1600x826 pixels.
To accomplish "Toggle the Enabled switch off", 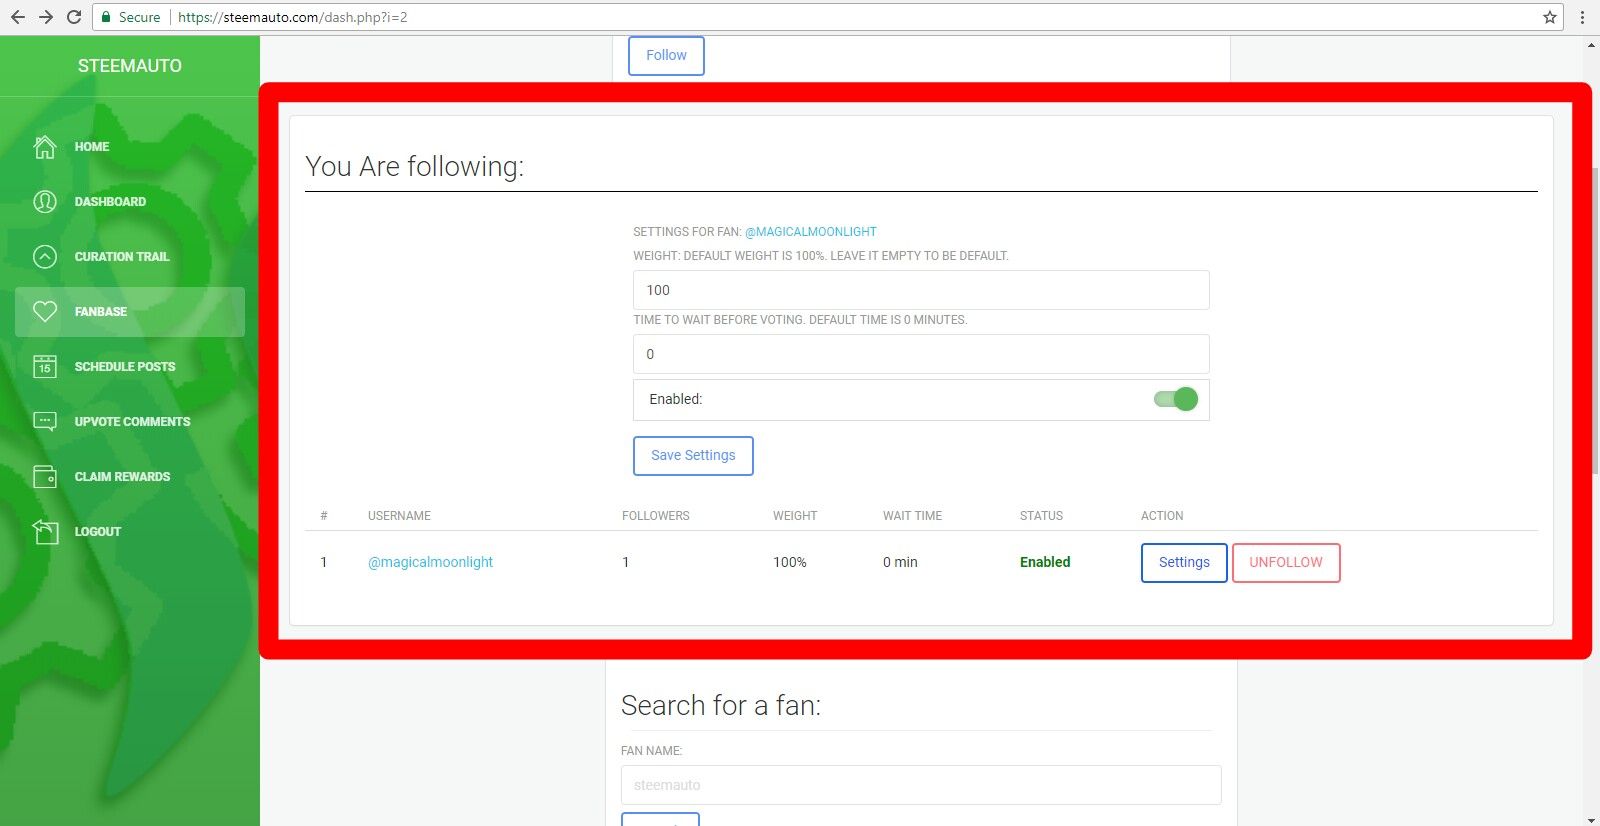I will 1176,399.
